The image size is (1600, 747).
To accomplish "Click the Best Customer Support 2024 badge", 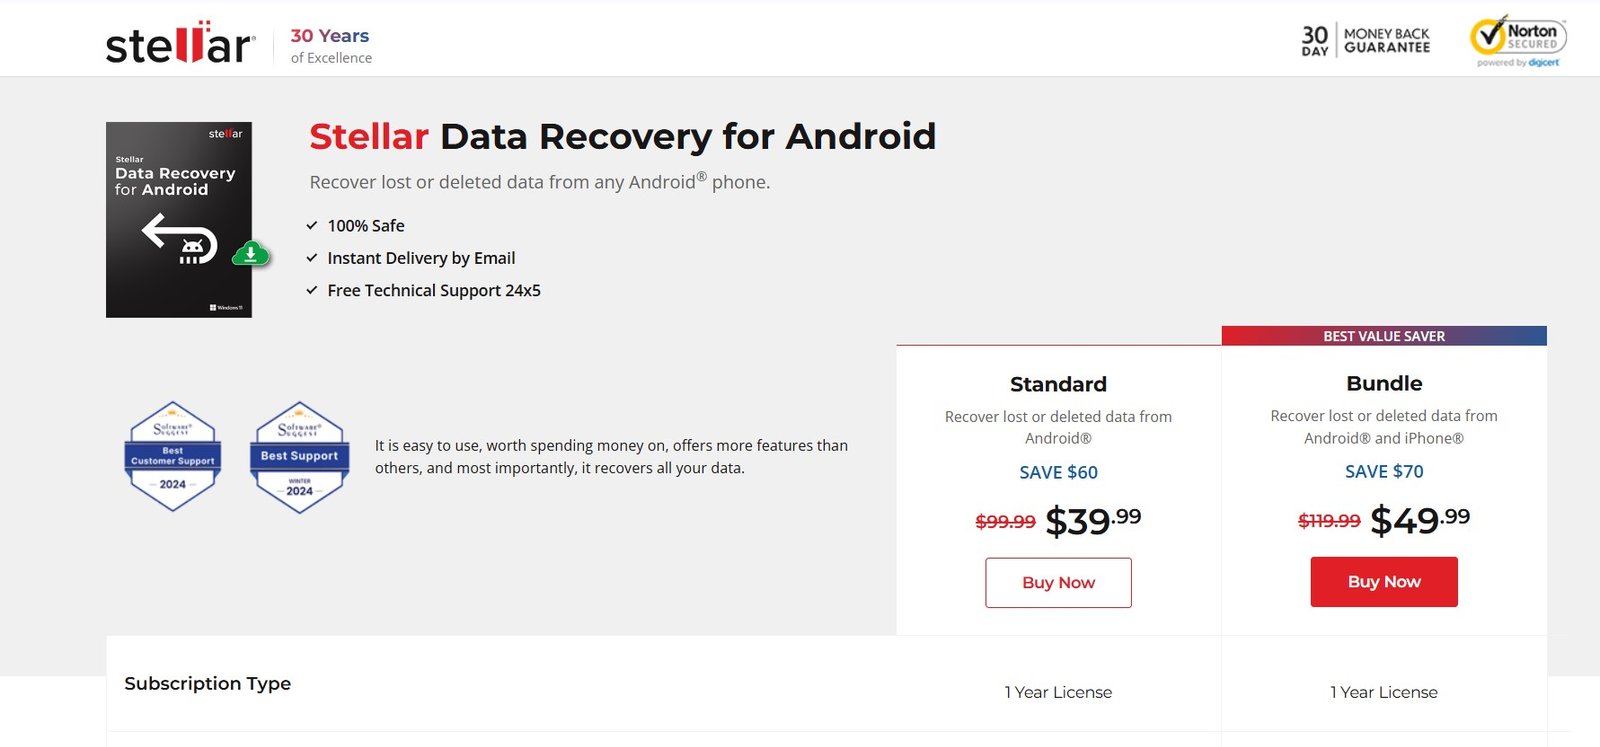I will click(x=173, y=457).
